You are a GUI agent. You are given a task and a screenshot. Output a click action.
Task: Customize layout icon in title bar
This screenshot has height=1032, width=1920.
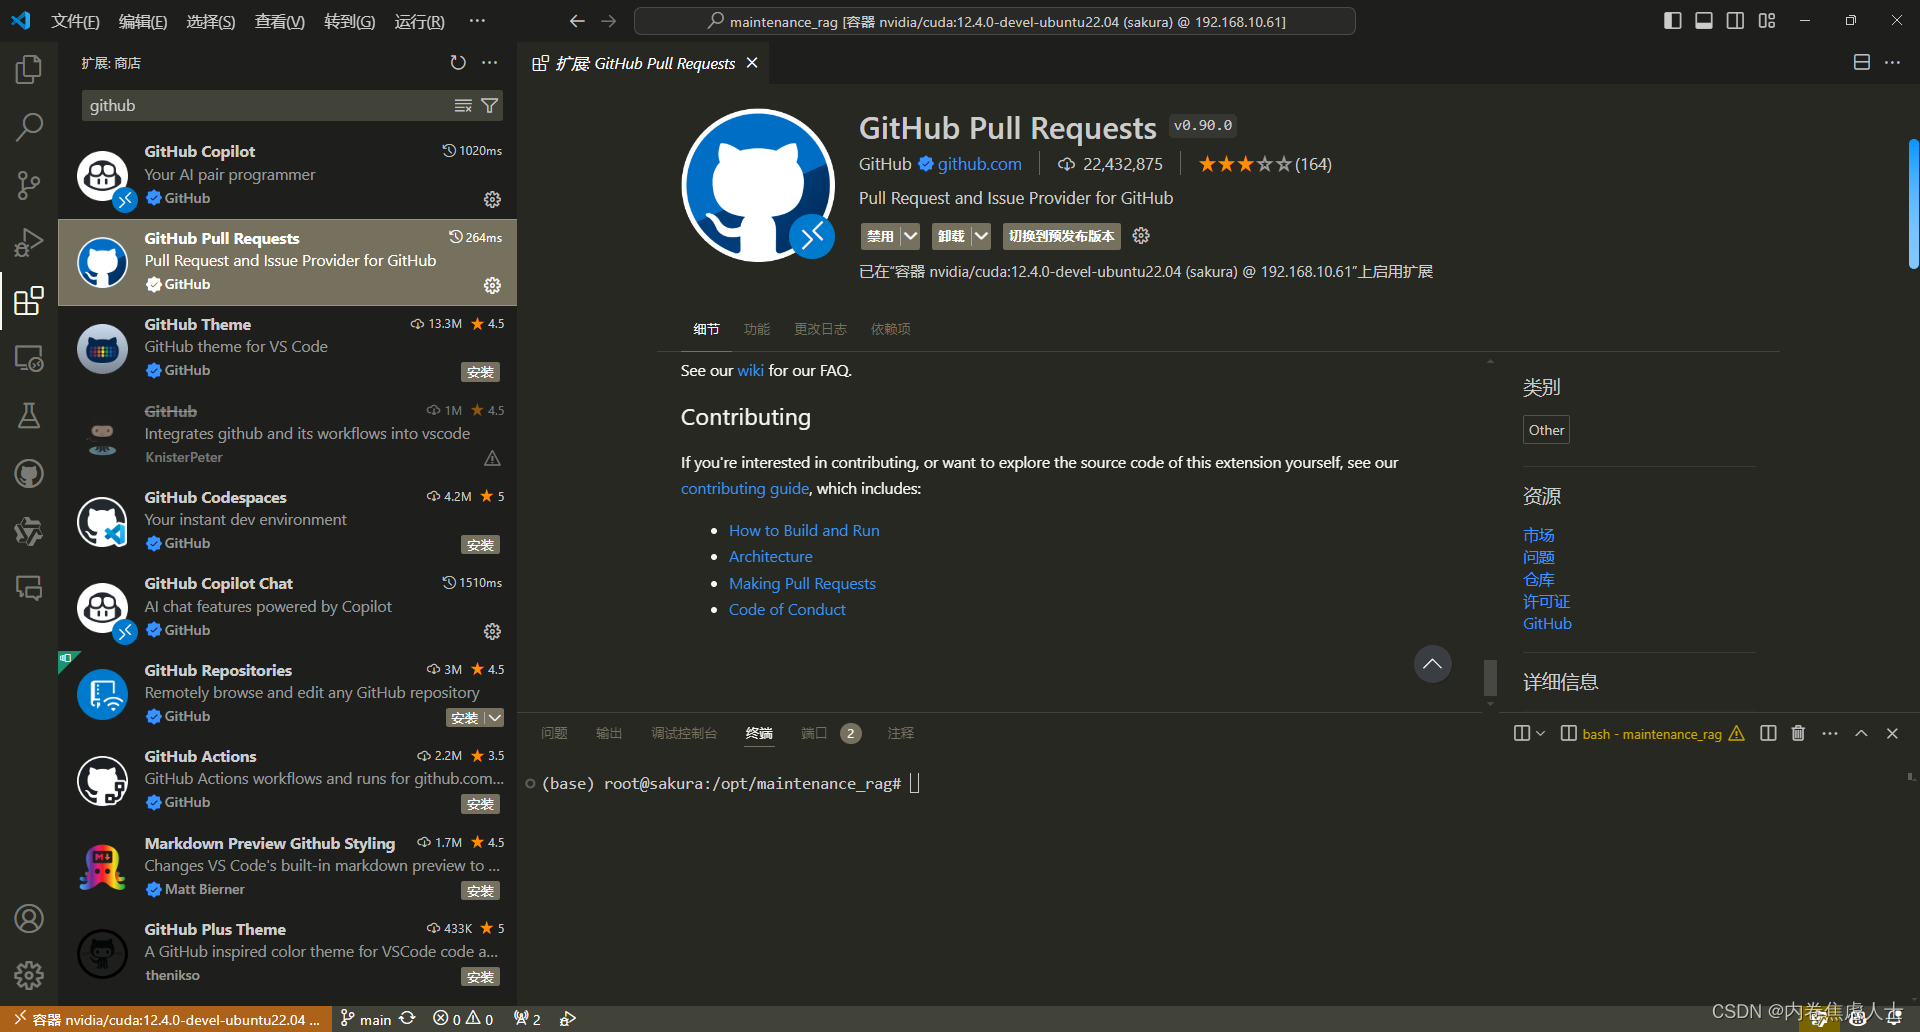(1767, 21)
